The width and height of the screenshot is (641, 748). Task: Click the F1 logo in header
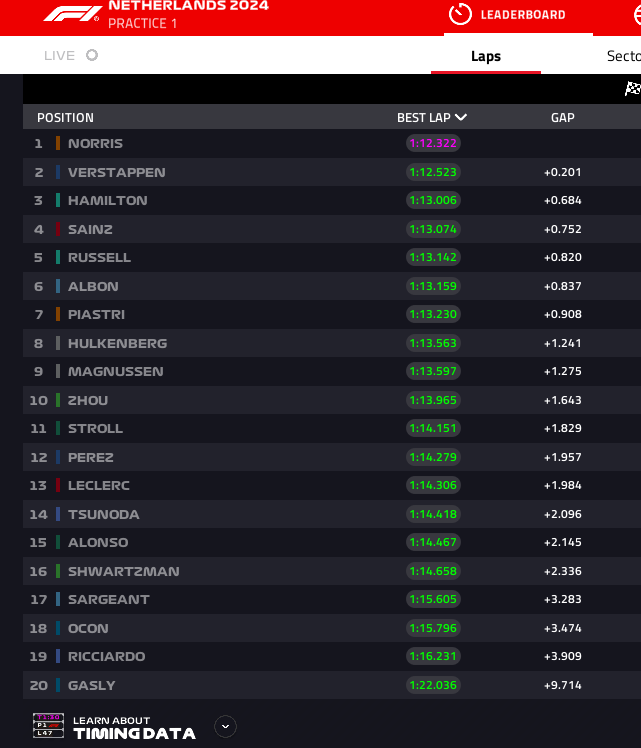click(x=72, y=14)
